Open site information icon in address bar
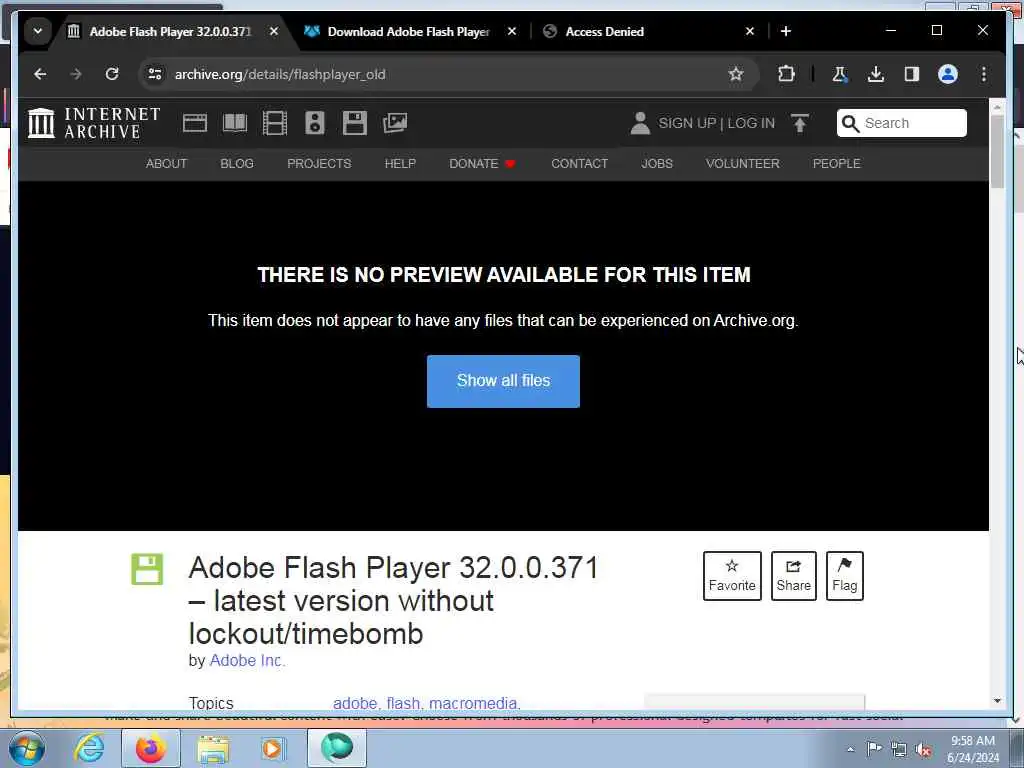1024x768 pixels. coord(155,74)
